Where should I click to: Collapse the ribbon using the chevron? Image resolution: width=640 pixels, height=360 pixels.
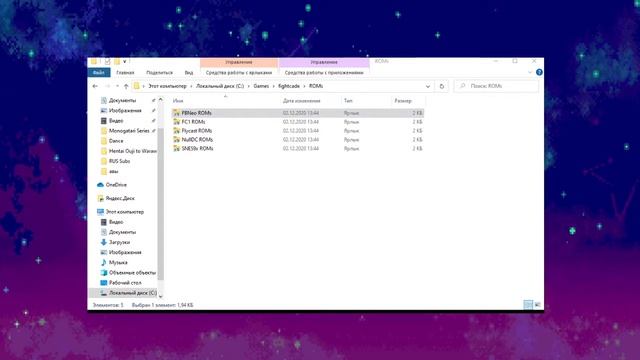click(530, 72)
